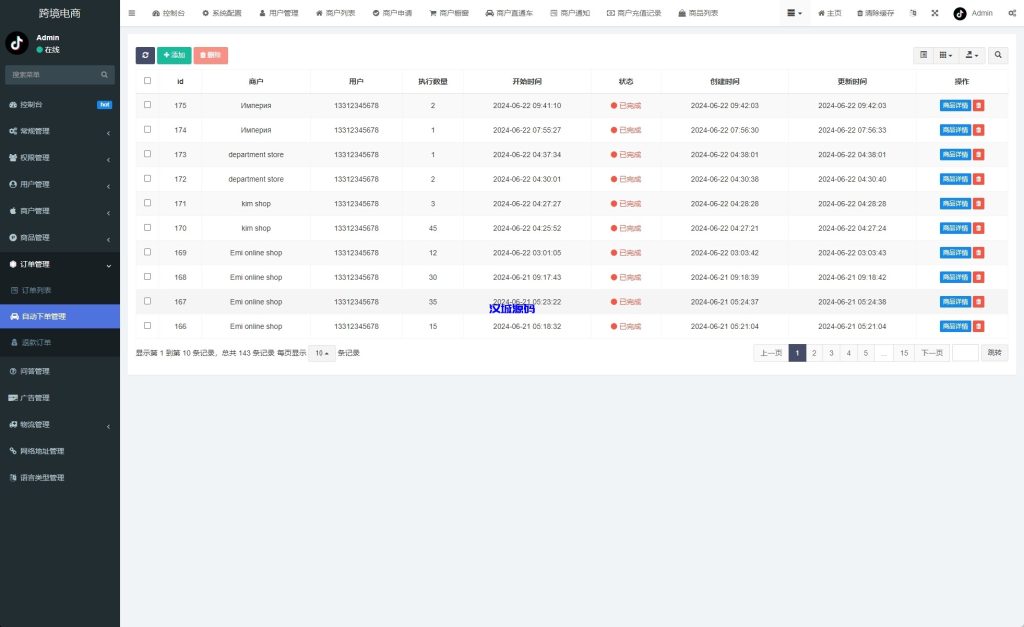Toggle the select-all checkbox in the table header
This screenshot has height=627, width=1024.
pos(145,81)
